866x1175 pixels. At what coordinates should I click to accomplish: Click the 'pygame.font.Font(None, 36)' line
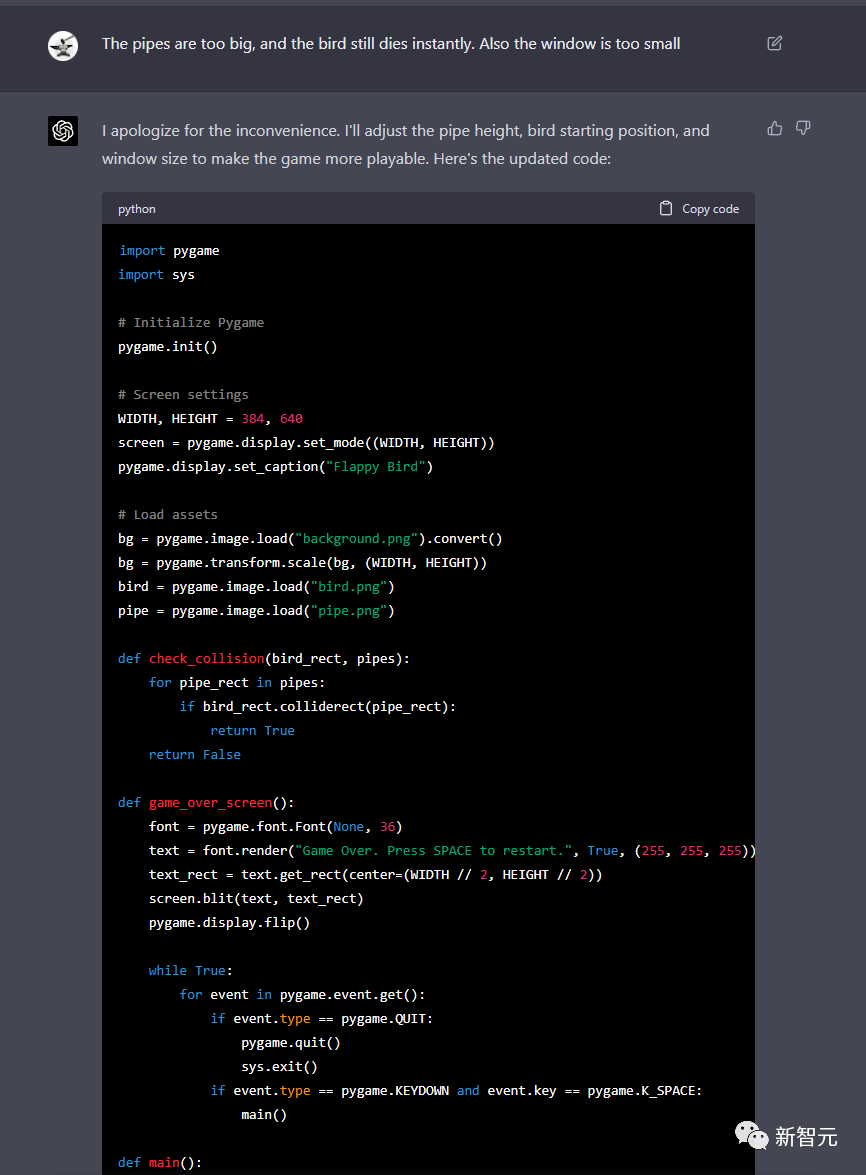(x=276, y=826)
